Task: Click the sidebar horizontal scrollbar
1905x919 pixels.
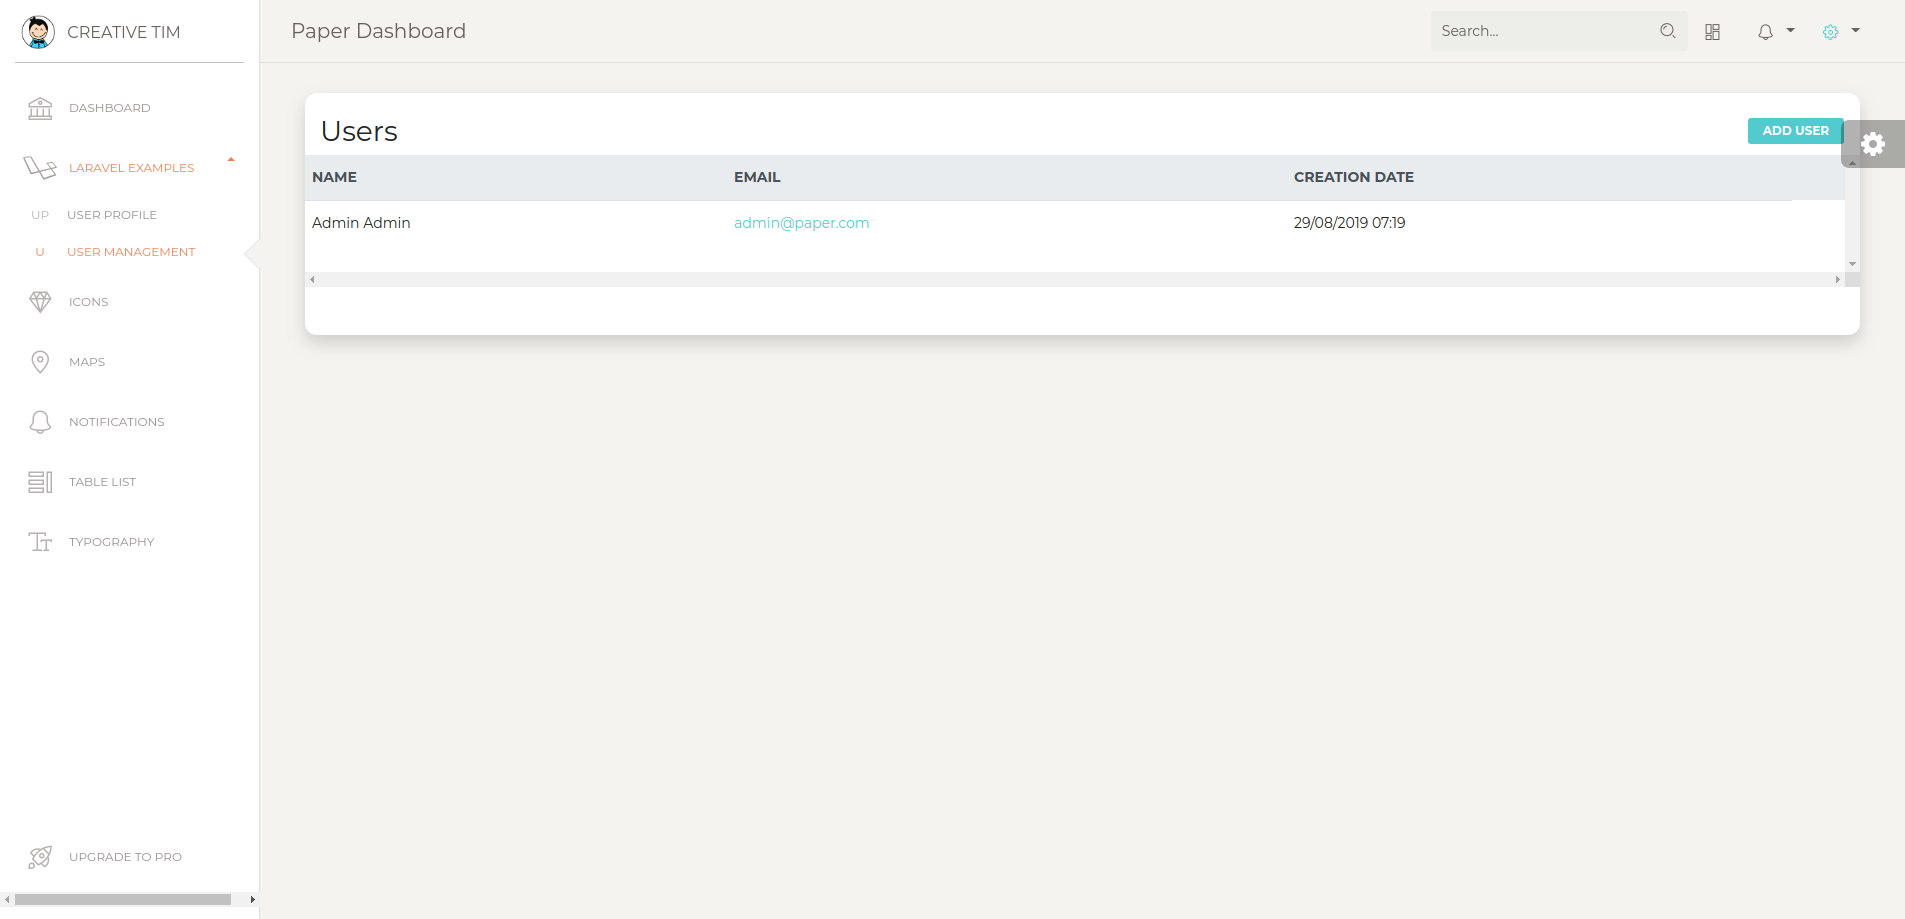Action: pos(123,900)
